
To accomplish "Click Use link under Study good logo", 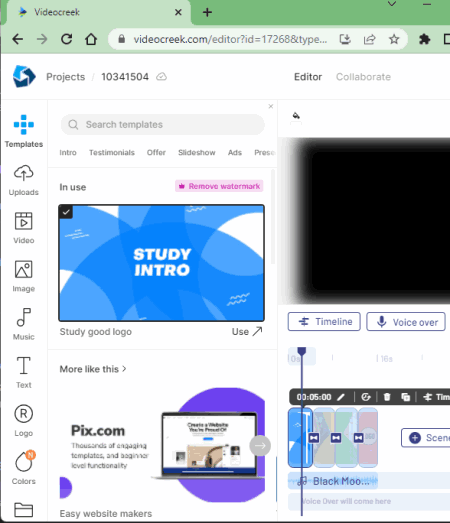I will (247, 332).
